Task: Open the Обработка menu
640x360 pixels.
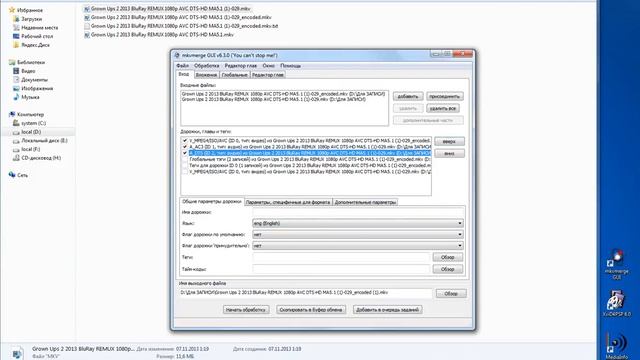Action: tap(207, 66)
